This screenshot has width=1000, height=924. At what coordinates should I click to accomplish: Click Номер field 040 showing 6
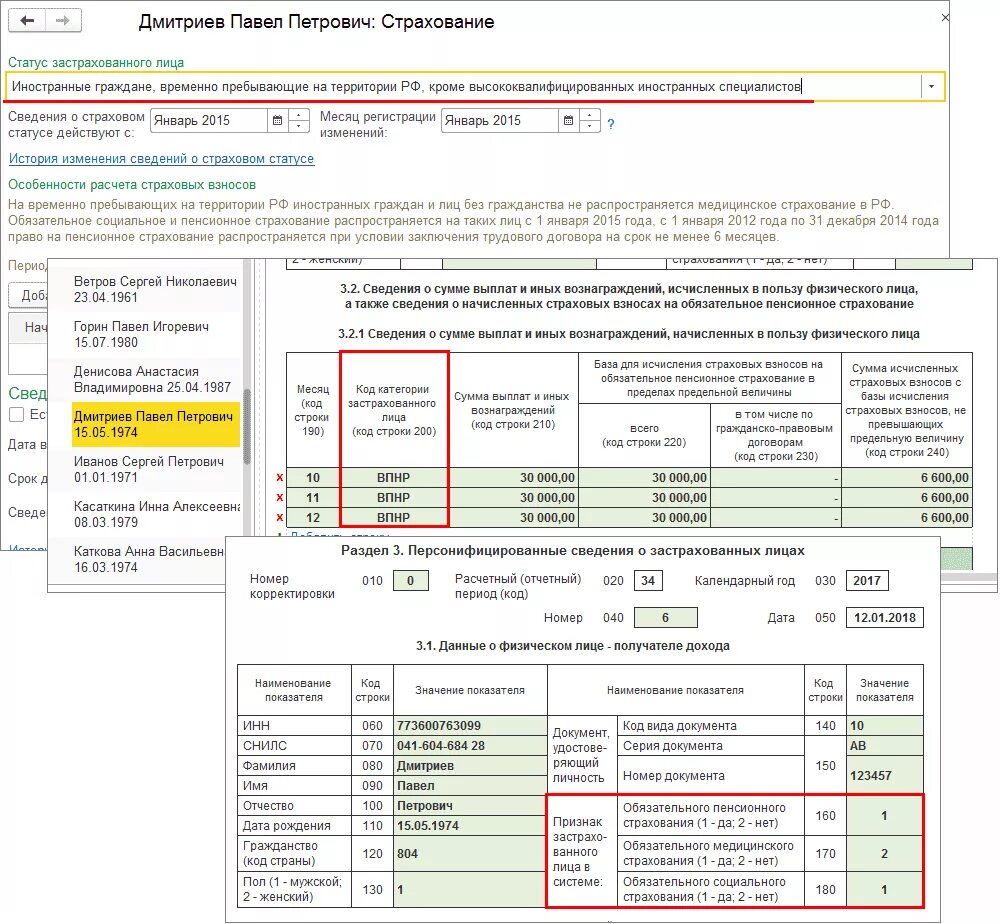pos(665,617)
